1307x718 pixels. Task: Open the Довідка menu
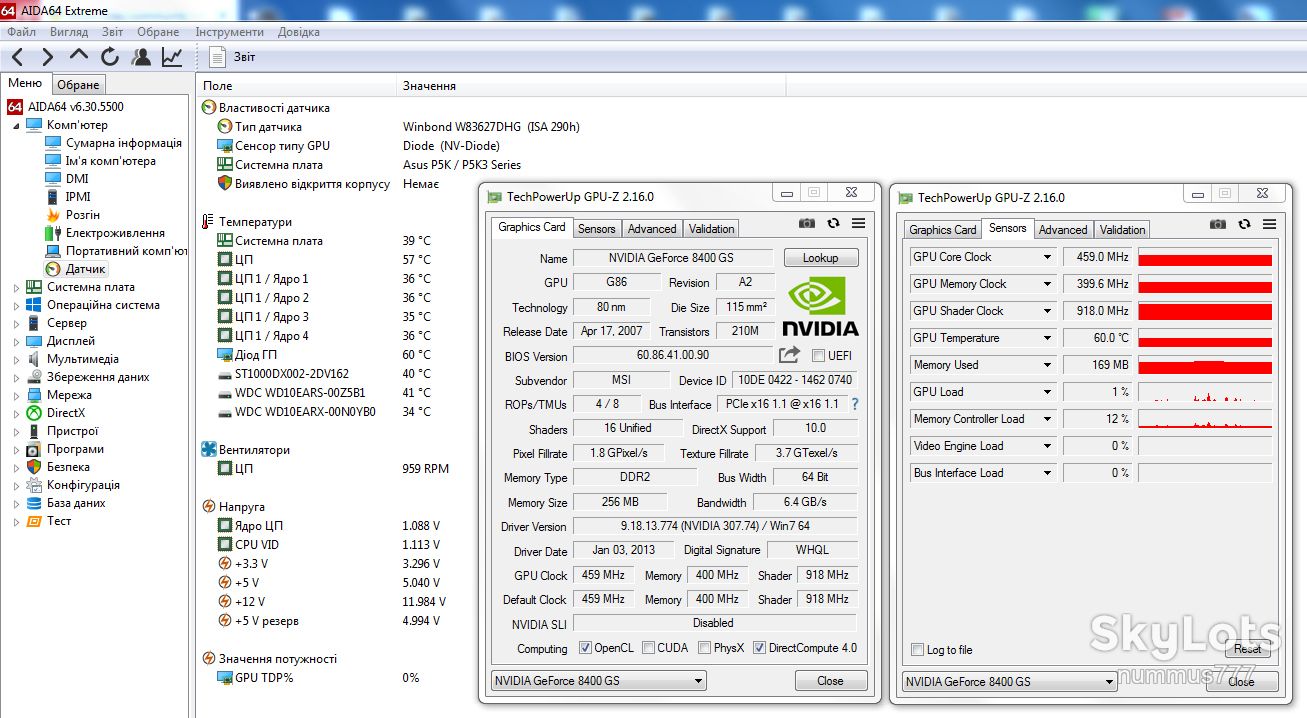299,32
